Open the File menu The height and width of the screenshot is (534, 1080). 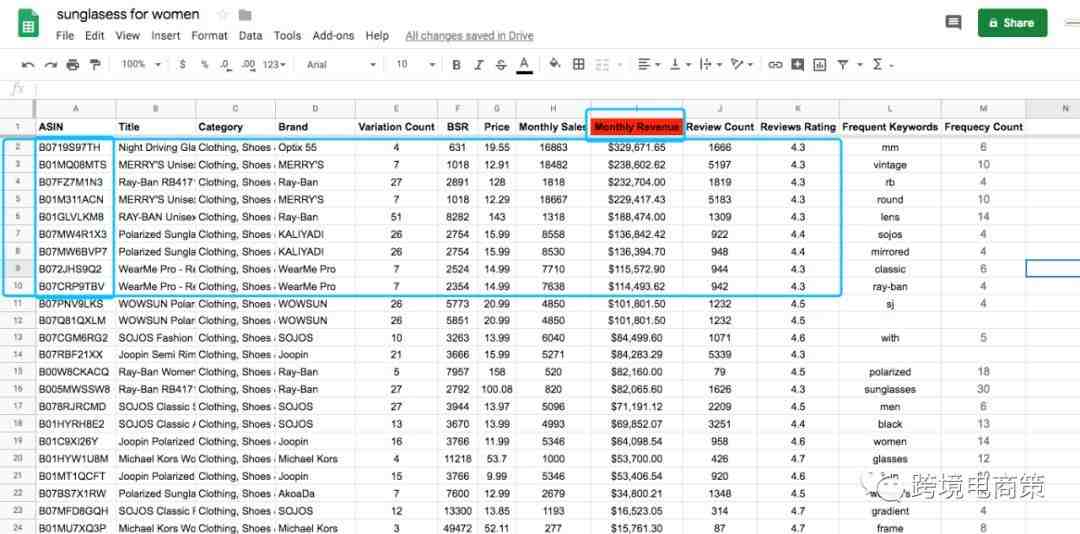pyautogui.click(x=65, y=36)
